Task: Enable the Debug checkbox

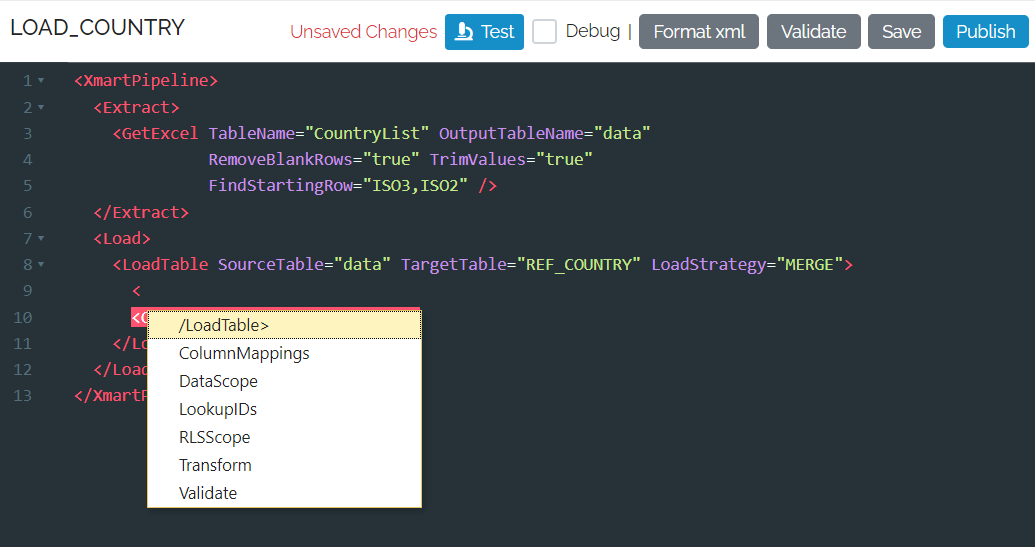Action: tap(544, 32)
